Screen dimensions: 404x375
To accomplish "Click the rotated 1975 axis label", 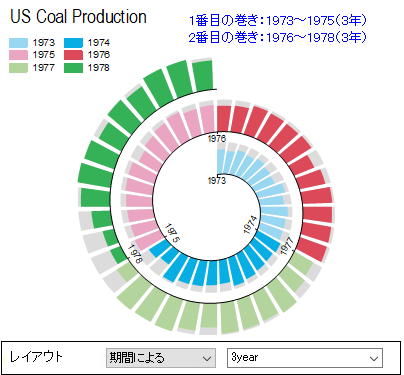I will pyautogui.click(x=172, y=233).
